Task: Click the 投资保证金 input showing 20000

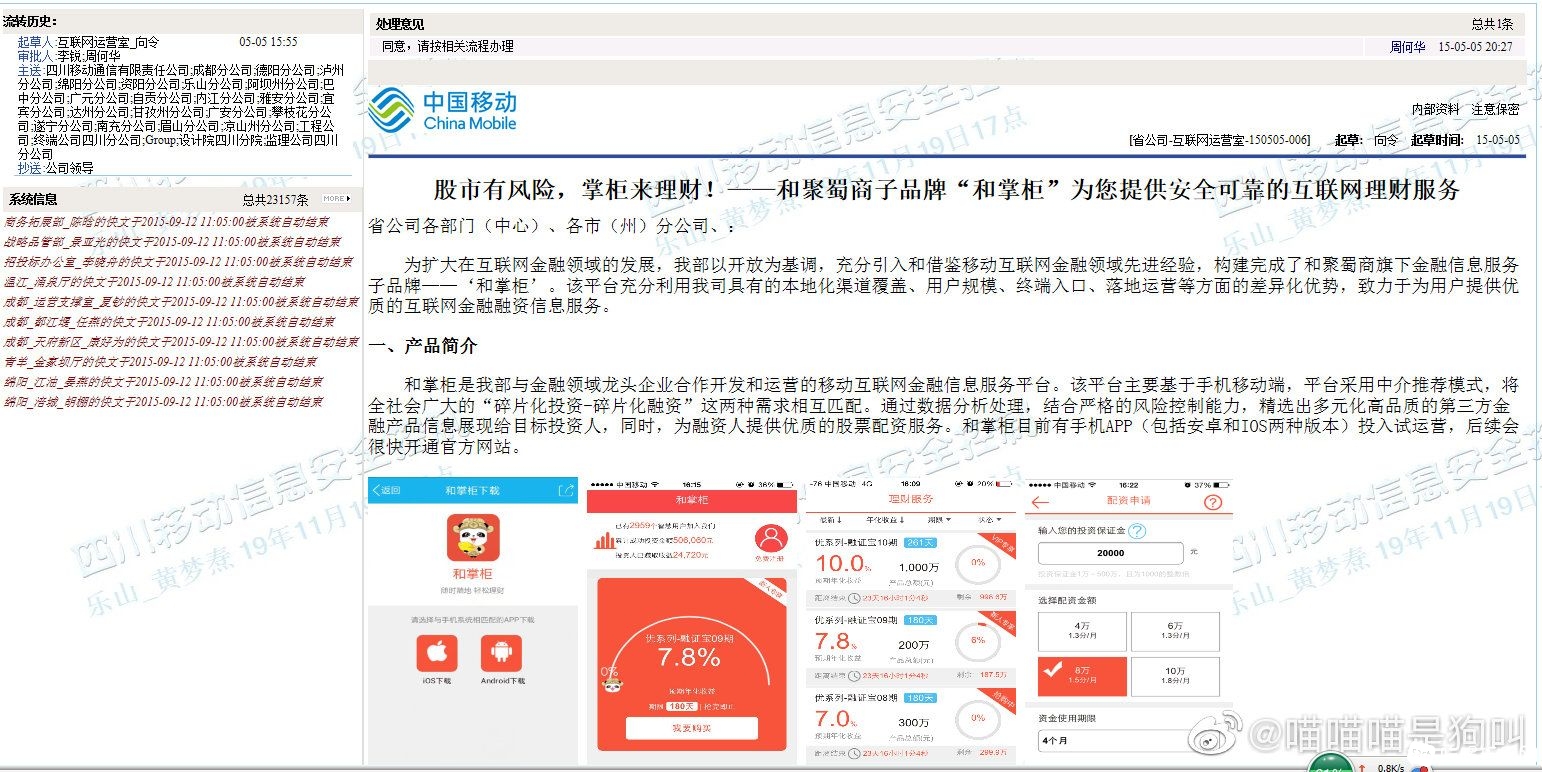Action: pyautogui.click(x=1111, y=553)
